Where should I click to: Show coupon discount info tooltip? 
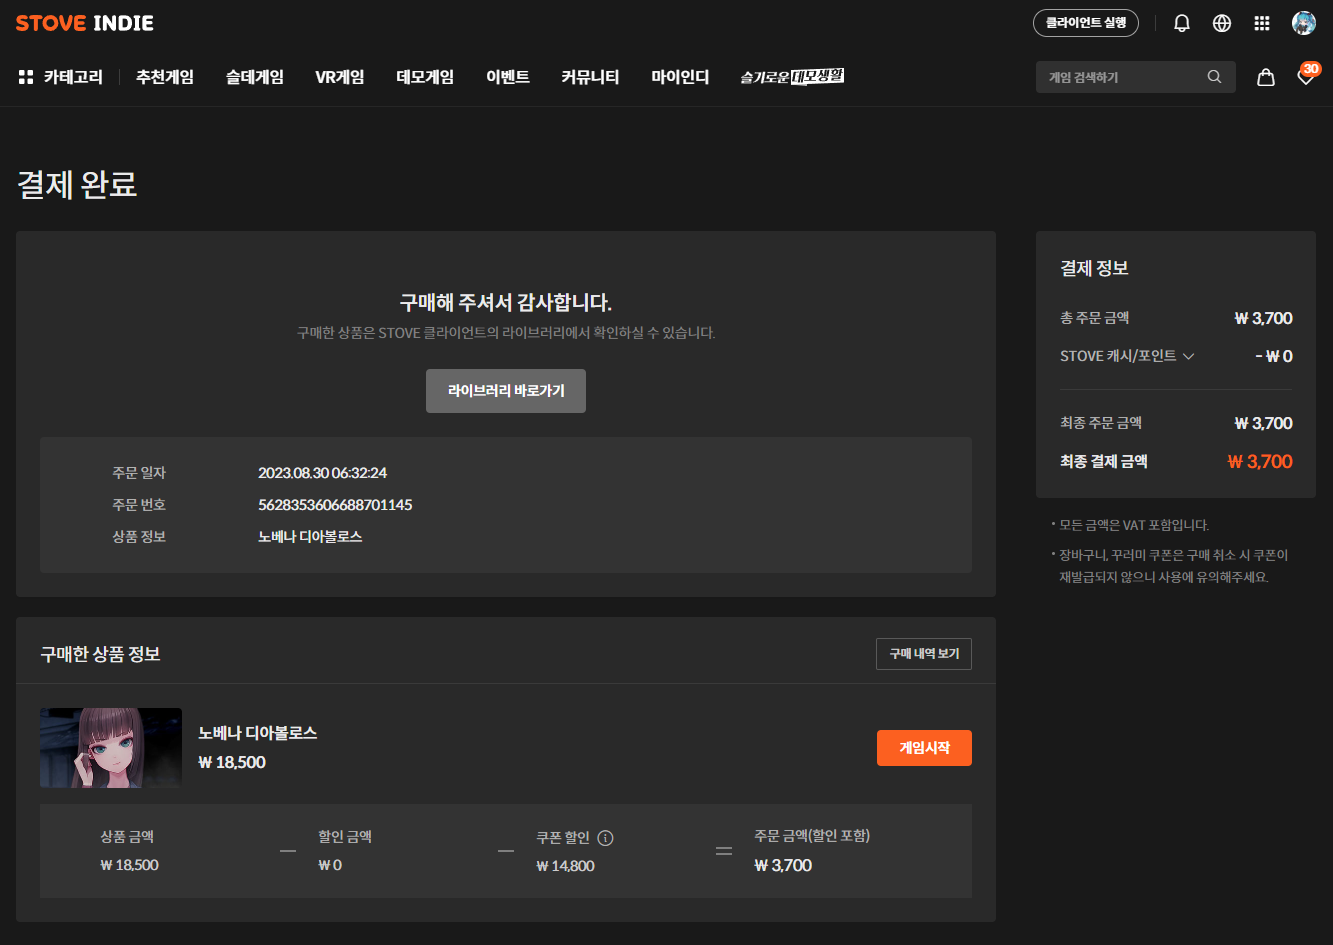click(x=605, y=838)
